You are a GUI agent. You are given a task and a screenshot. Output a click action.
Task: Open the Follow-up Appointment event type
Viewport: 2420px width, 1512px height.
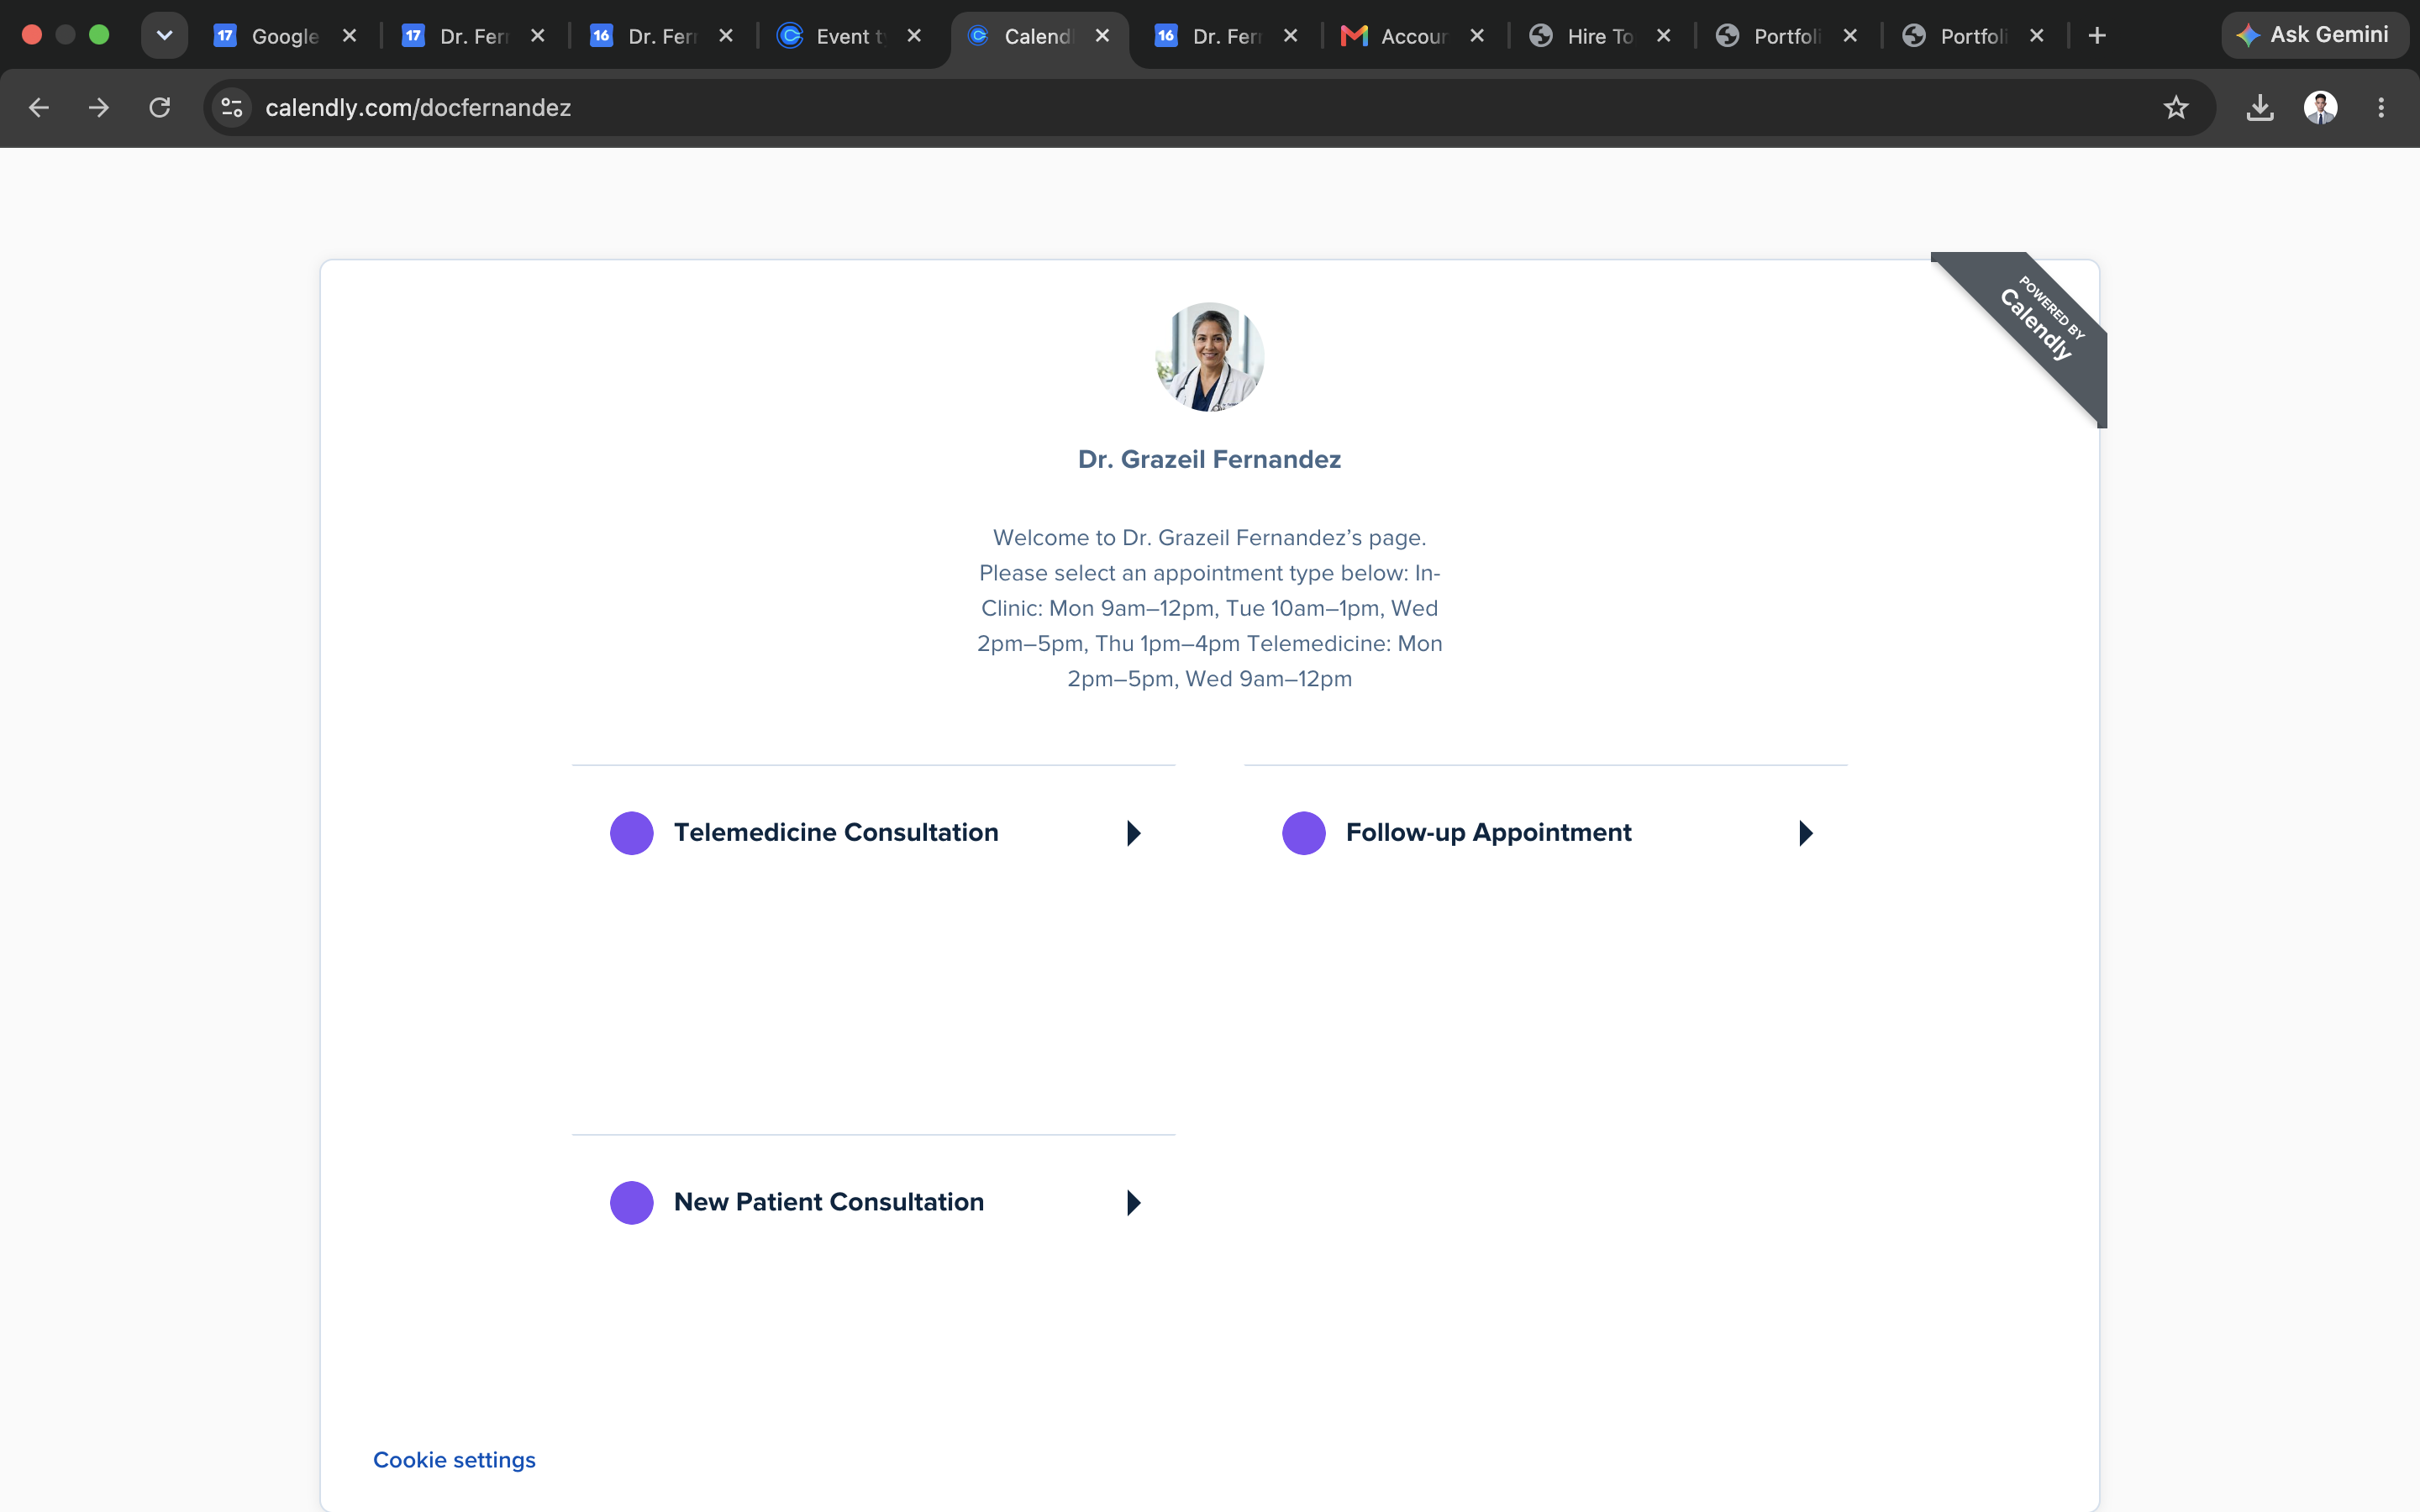(1545, 832)
